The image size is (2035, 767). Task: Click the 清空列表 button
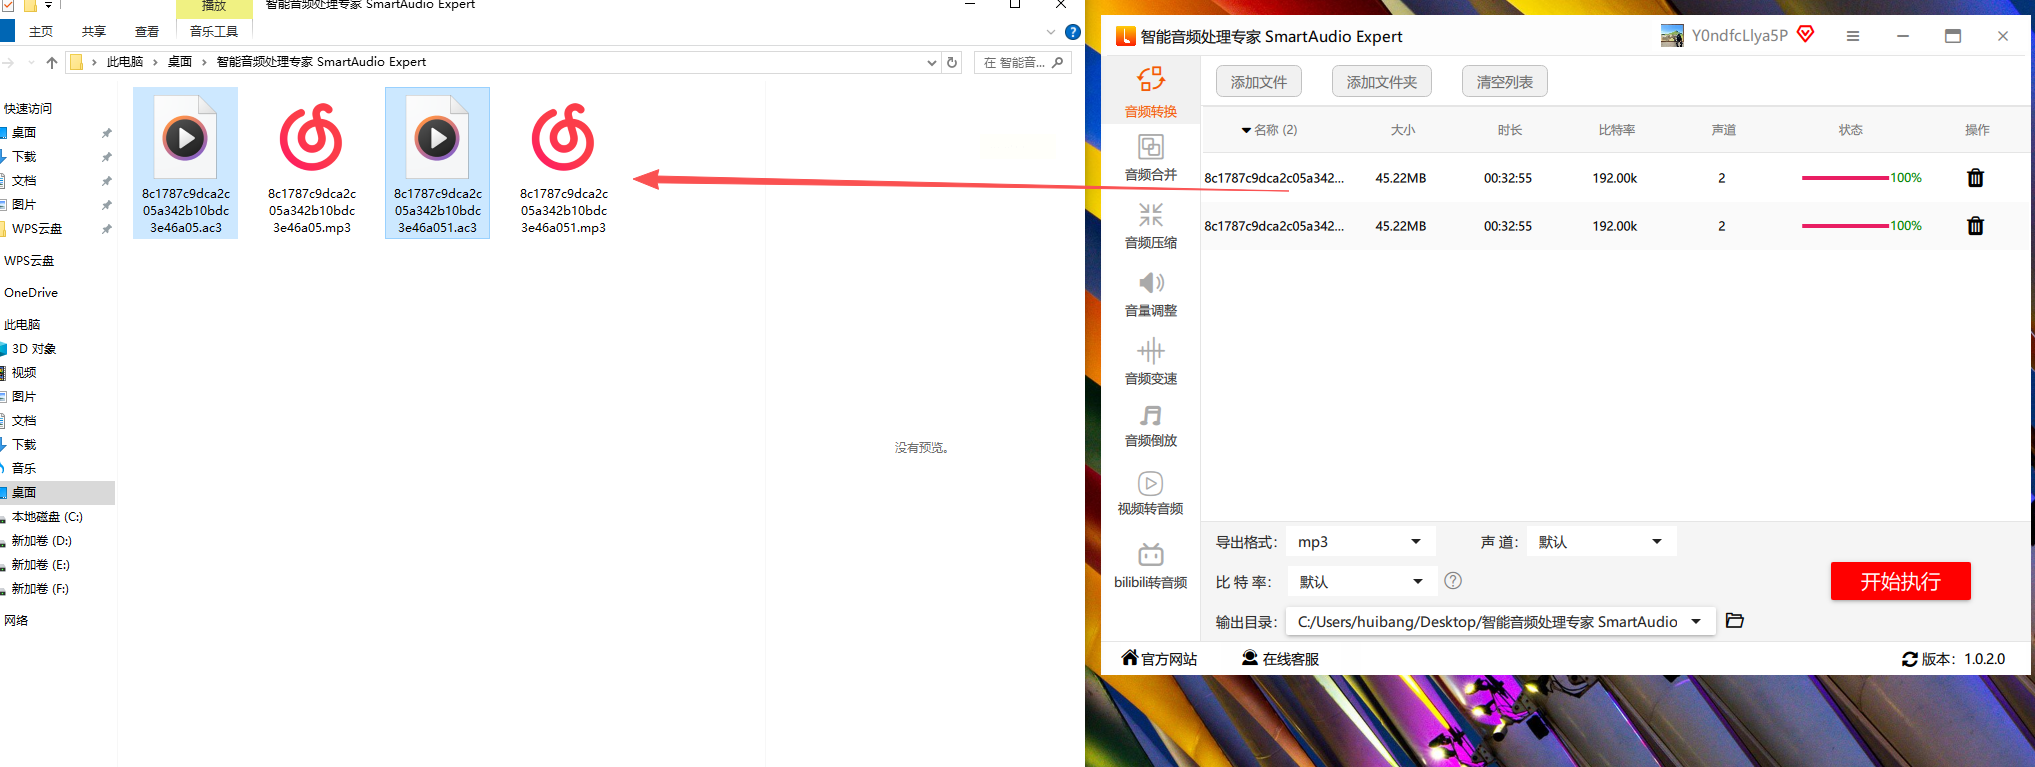point(1505,82)
